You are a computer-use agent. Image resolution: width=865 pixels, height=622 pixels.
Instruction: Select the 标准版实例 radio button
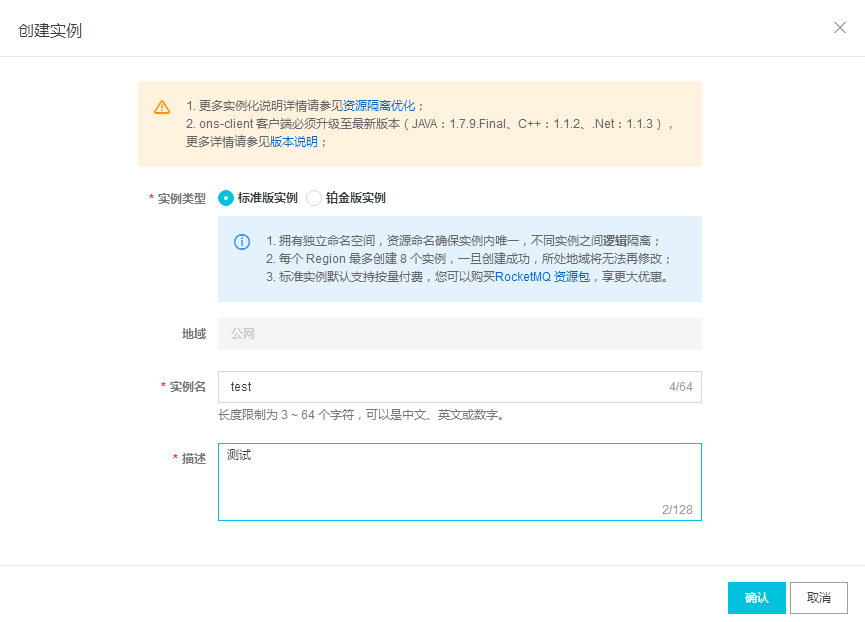pyautogui.click(x=226, y=198)
